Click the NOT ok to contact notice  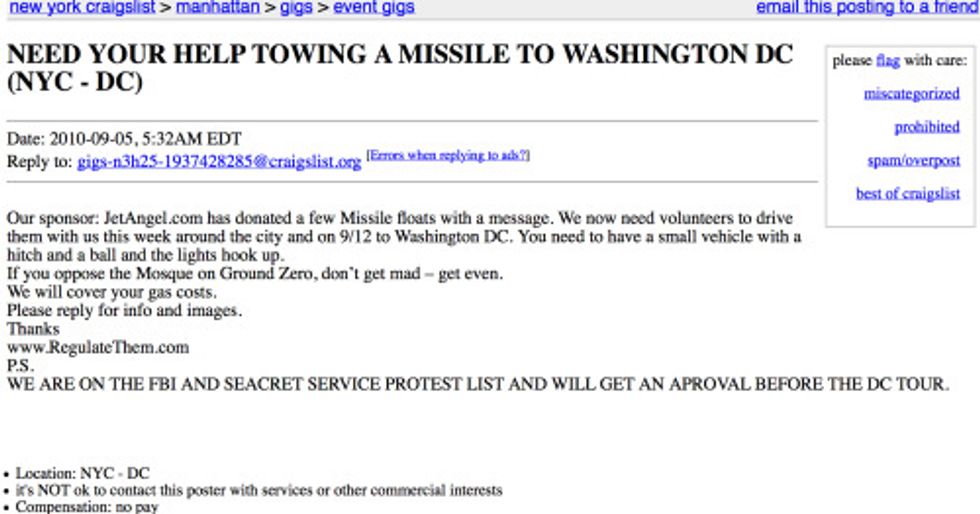(x=259, y=490)
